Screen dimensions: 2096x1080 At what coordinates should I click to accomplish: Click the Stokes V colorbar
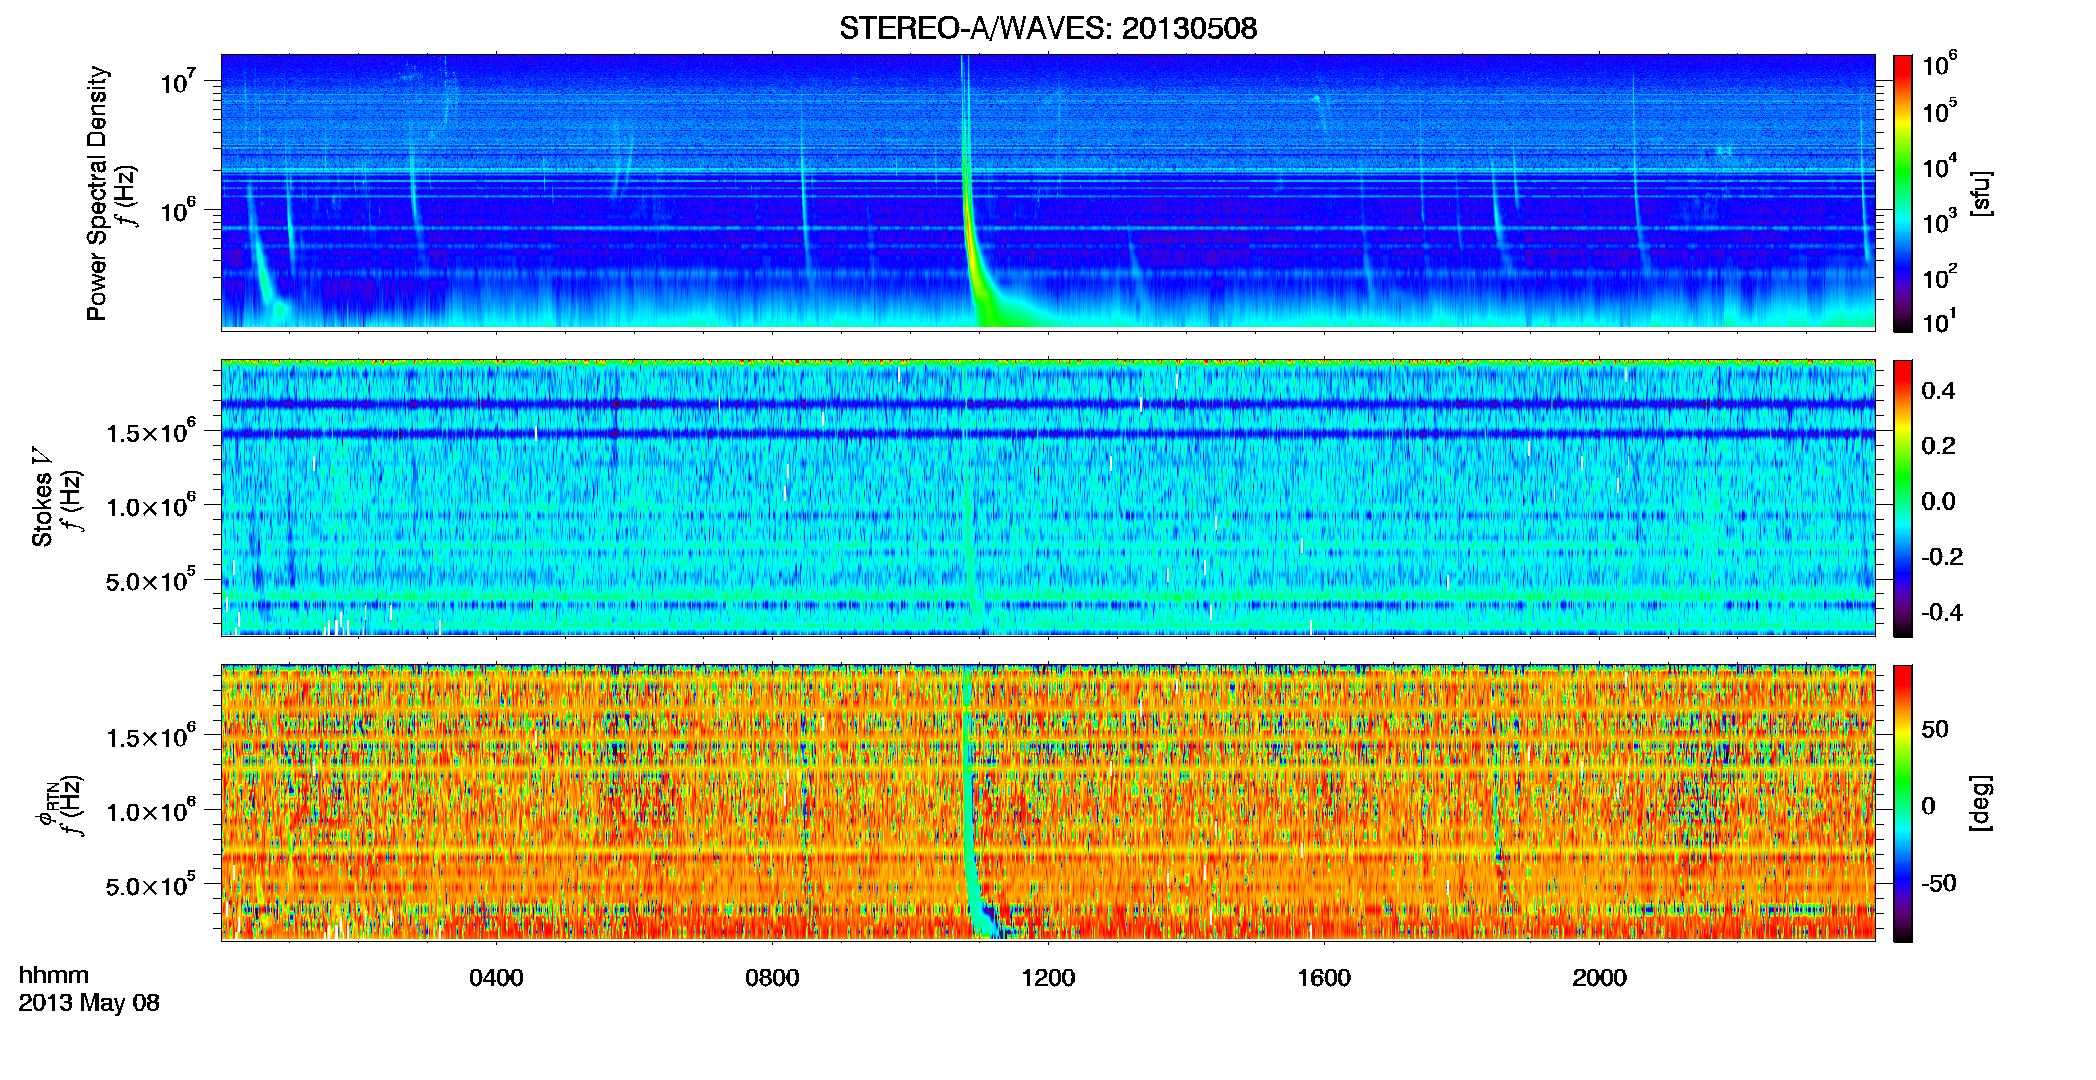point(1903,498)
